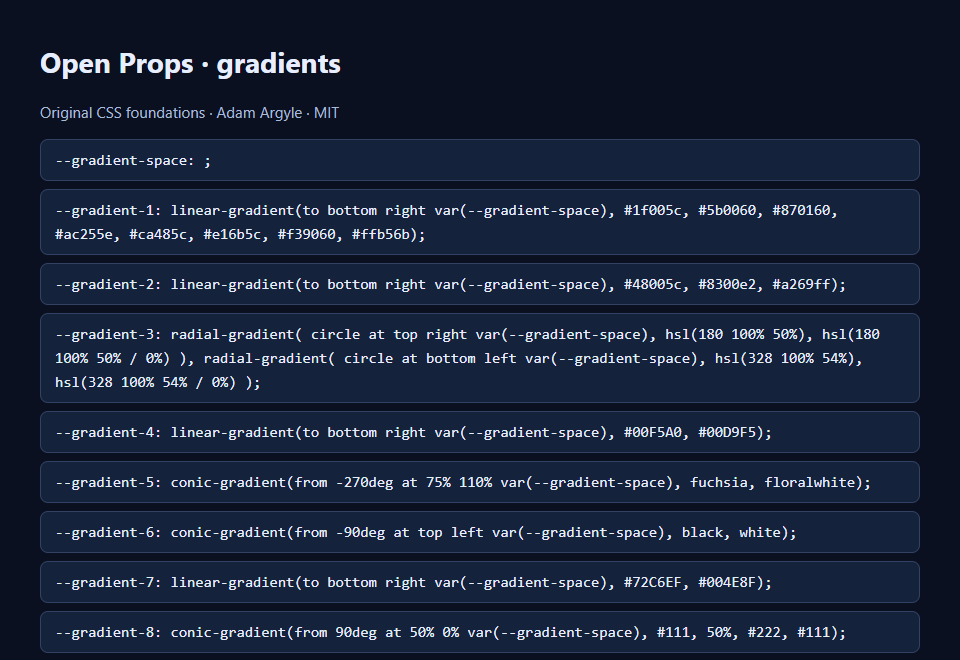
Task: Select the --gradient-7 code block with #72C6EF
Action: tap(479, 582)
